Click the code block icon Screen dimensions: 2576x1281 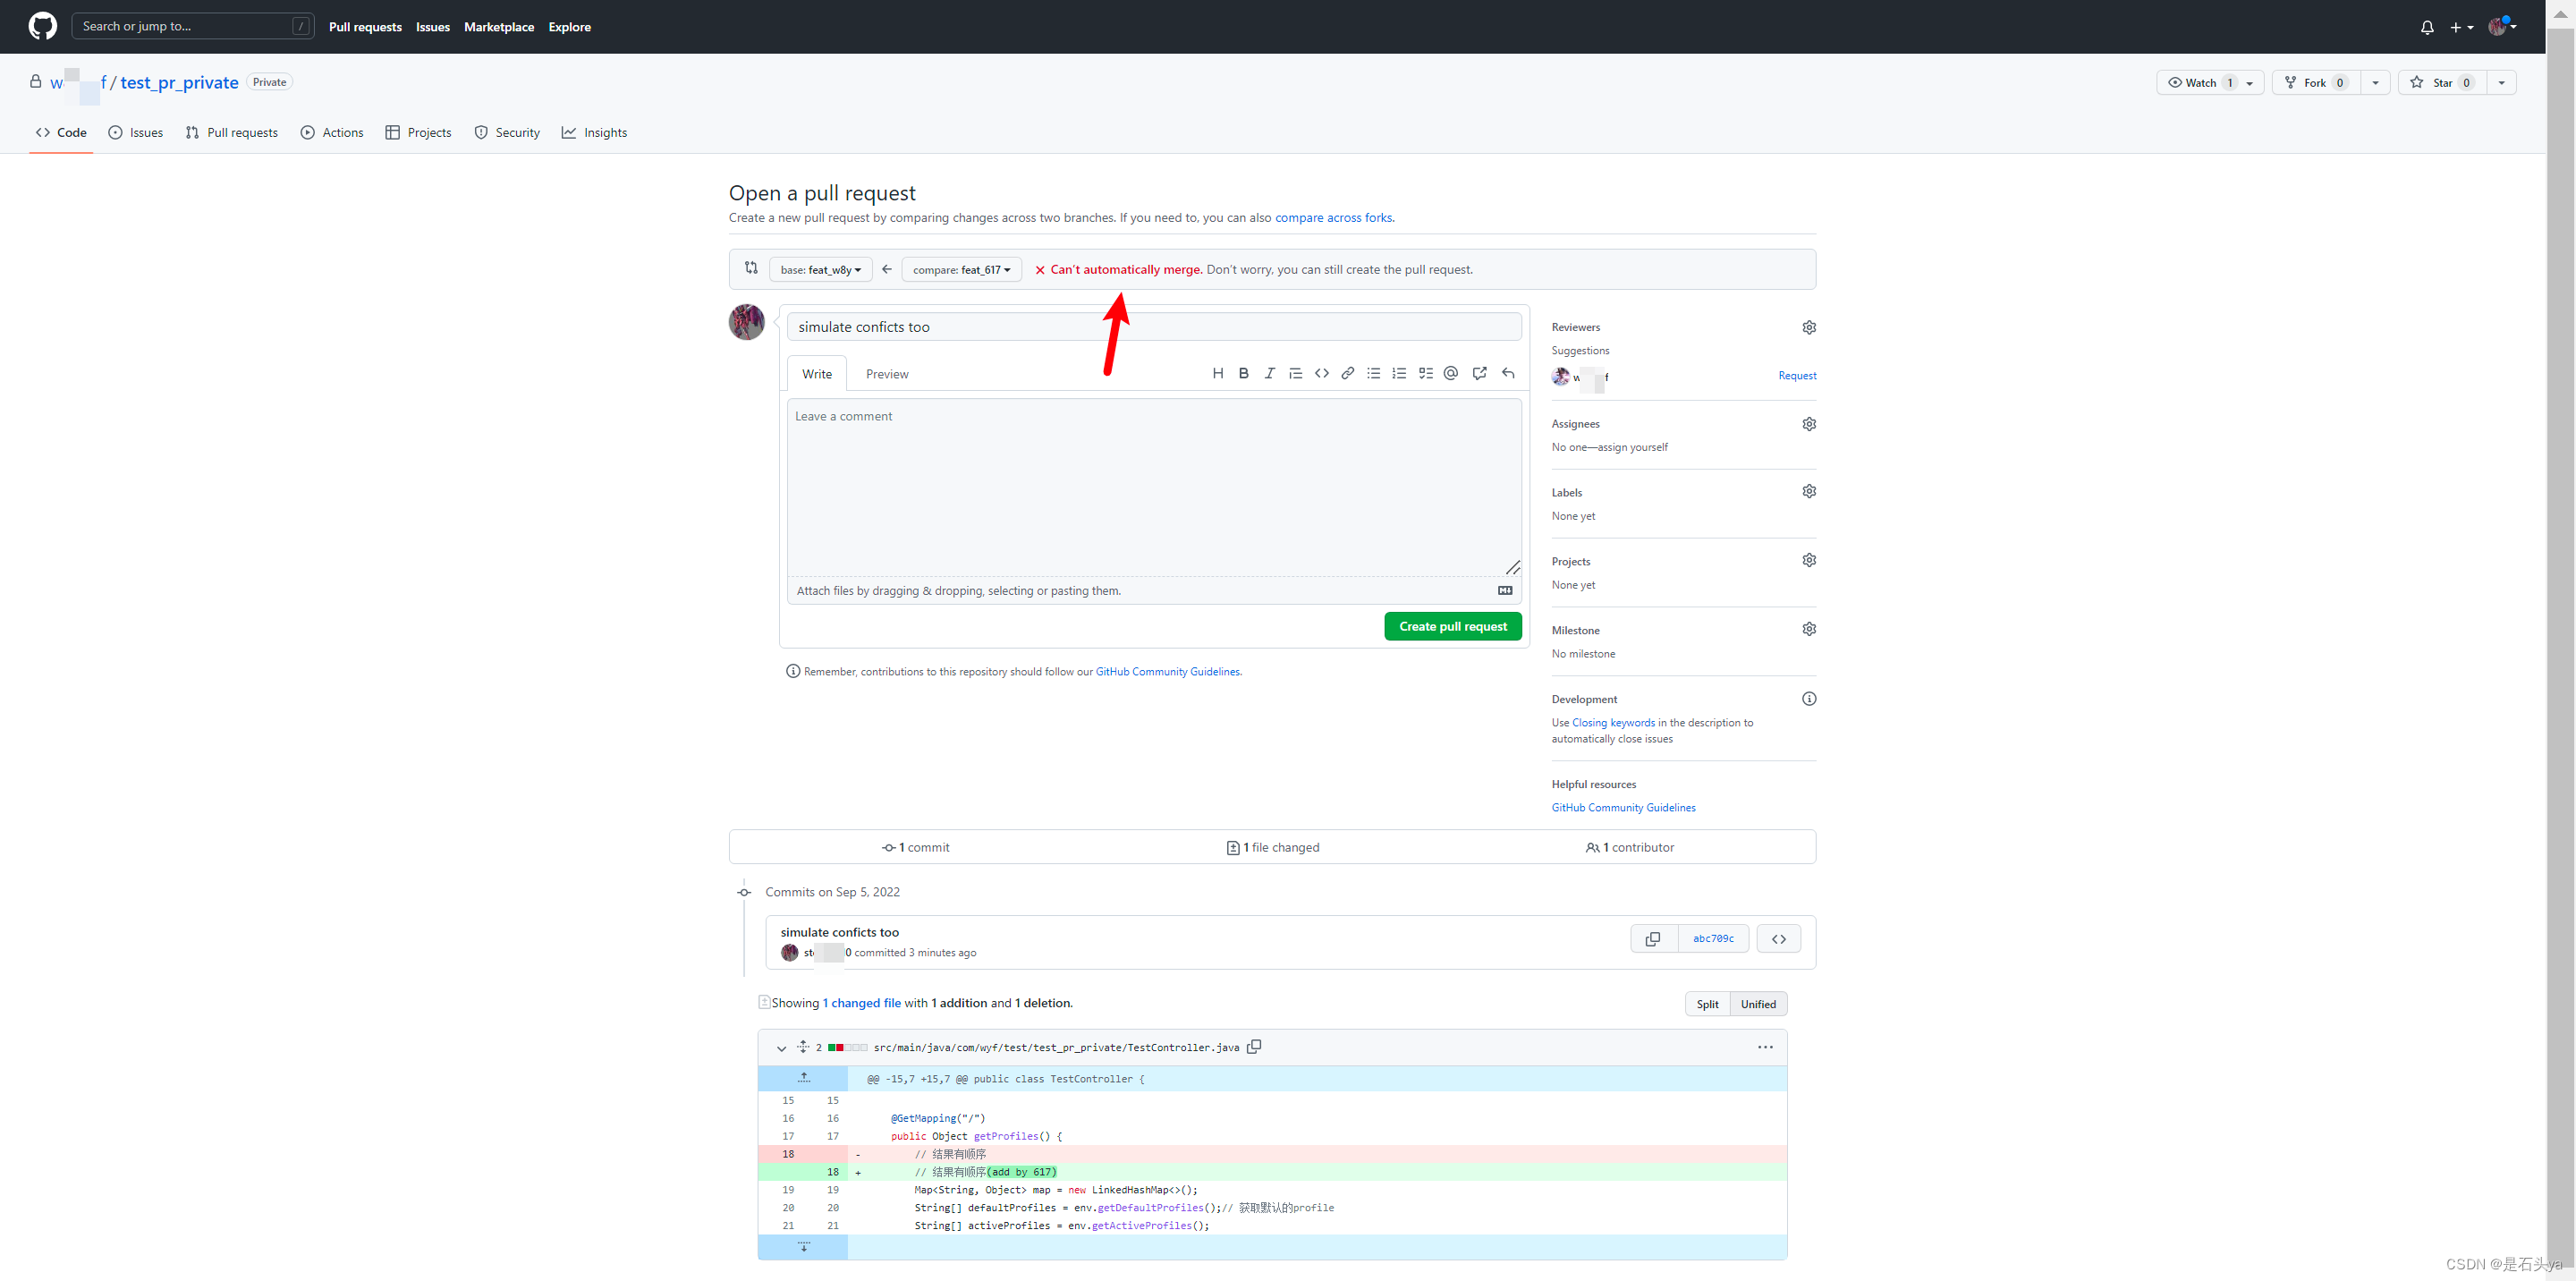click(1321, 373)
